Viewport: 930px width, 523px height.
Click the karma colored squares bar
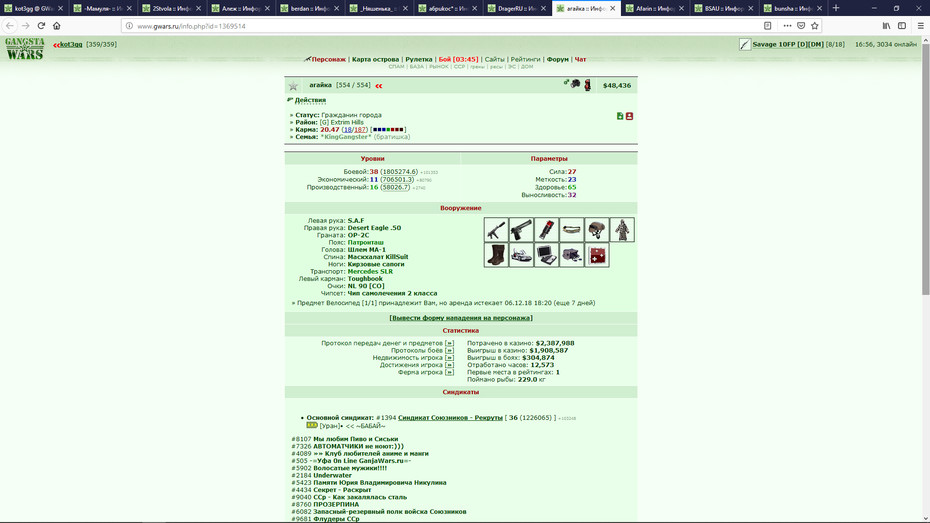(388, 130)
